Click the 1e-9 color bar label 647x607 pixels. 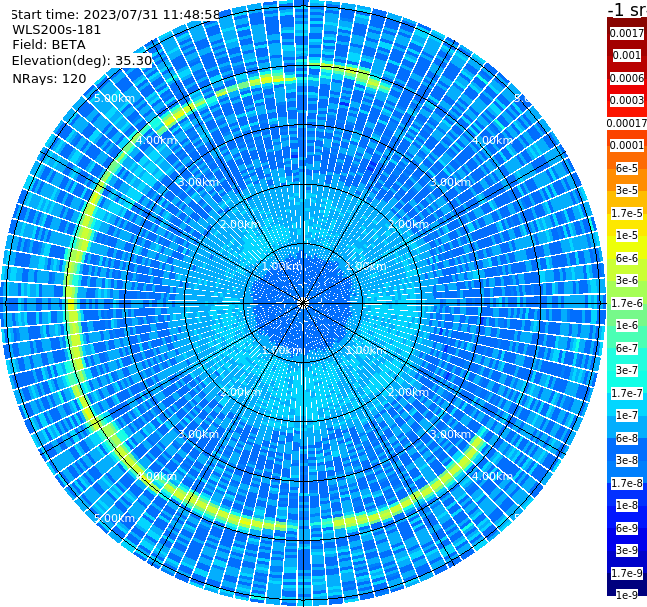(x=627, y=595)
